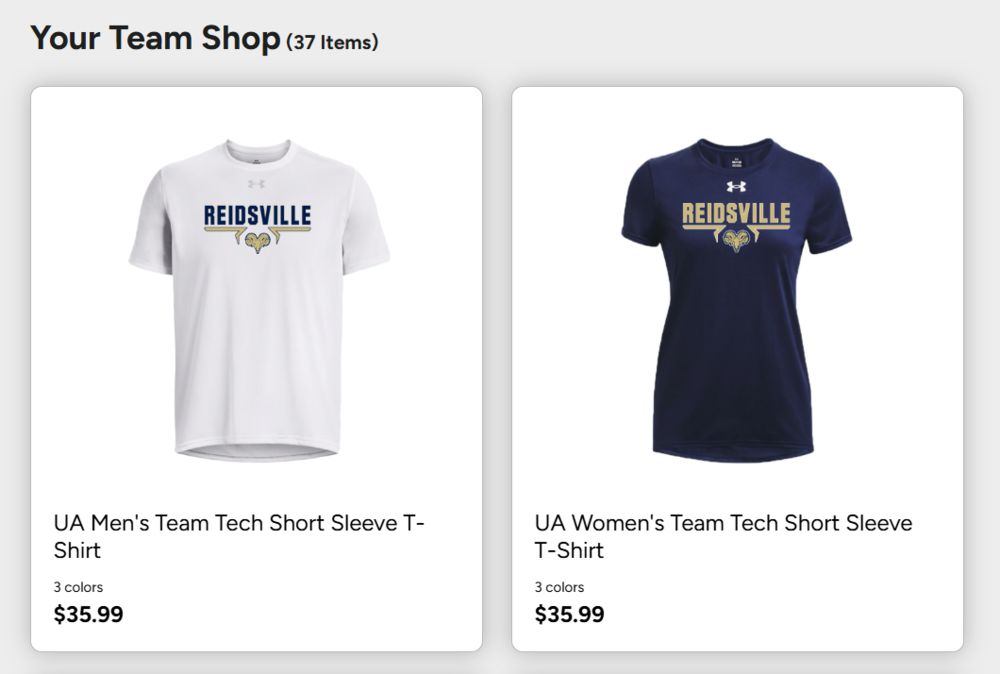Click the "(37 Items)" count label
This screenshot has width=1000, height=674.
point(332,42)
